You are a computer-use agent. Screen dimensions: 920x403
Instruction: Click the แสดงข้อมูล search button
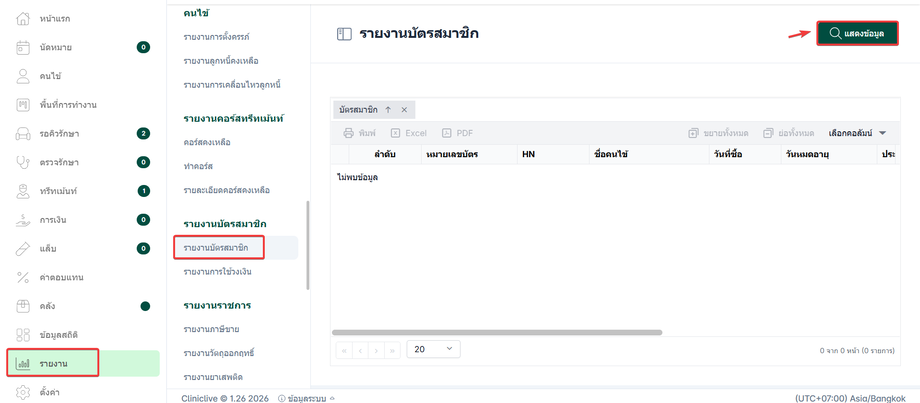(x=857, y=33)
